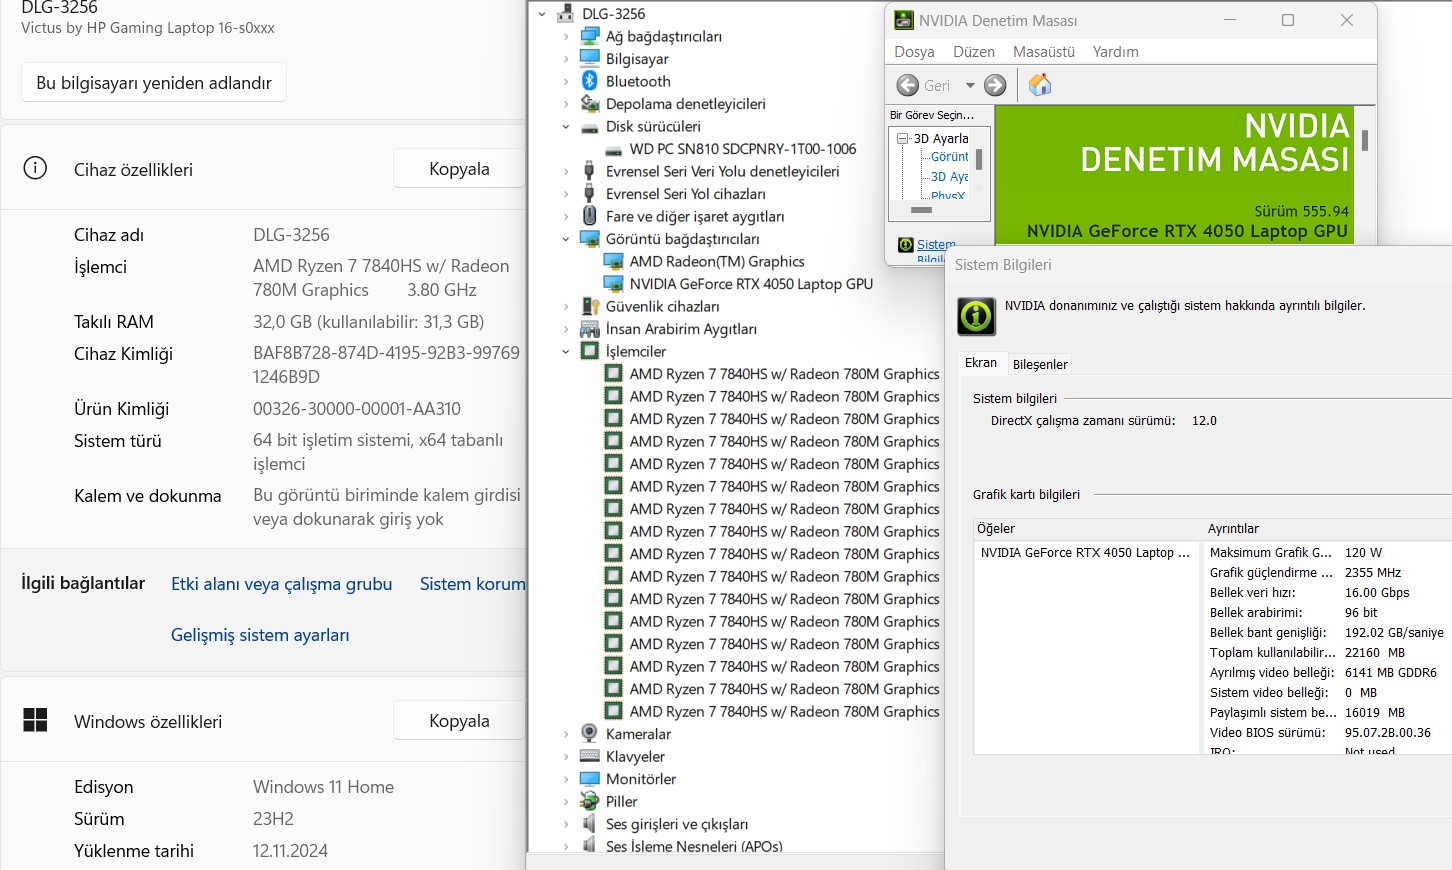1452x870 pixels.
Task: Click the Ağ bağdaştırıcıları network icon
Action: click(590, 36)
